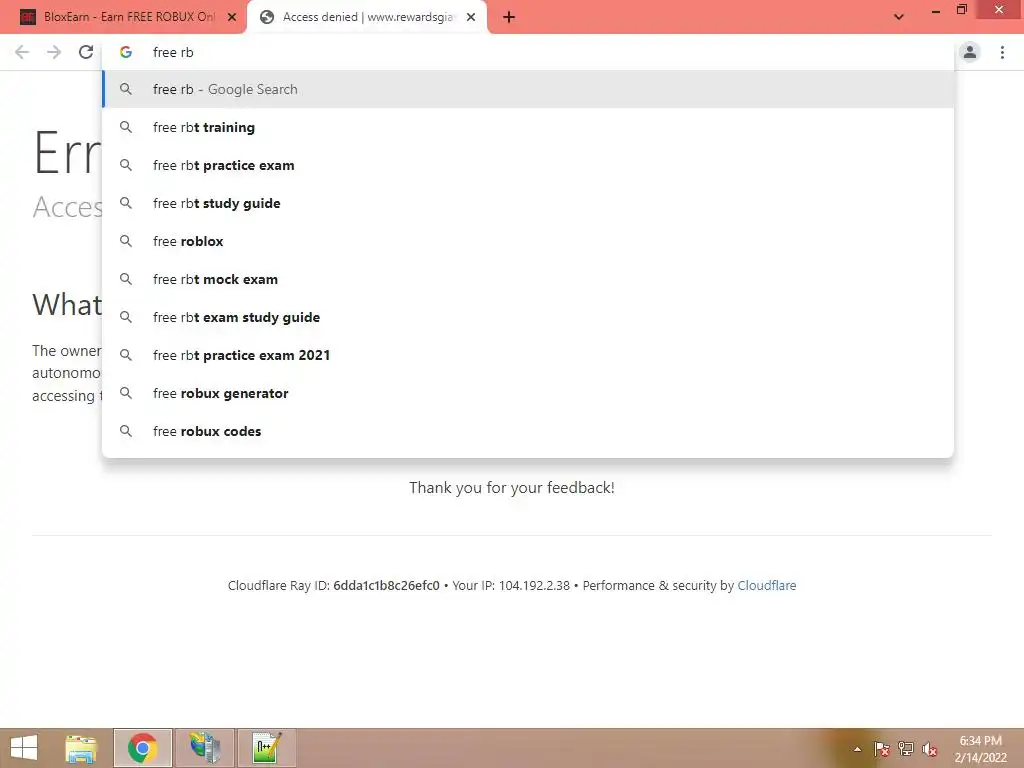Click the address bar text 'free rb'
Image resolution: width=1024 pixels, height=768 pixels.
(173, 52)
